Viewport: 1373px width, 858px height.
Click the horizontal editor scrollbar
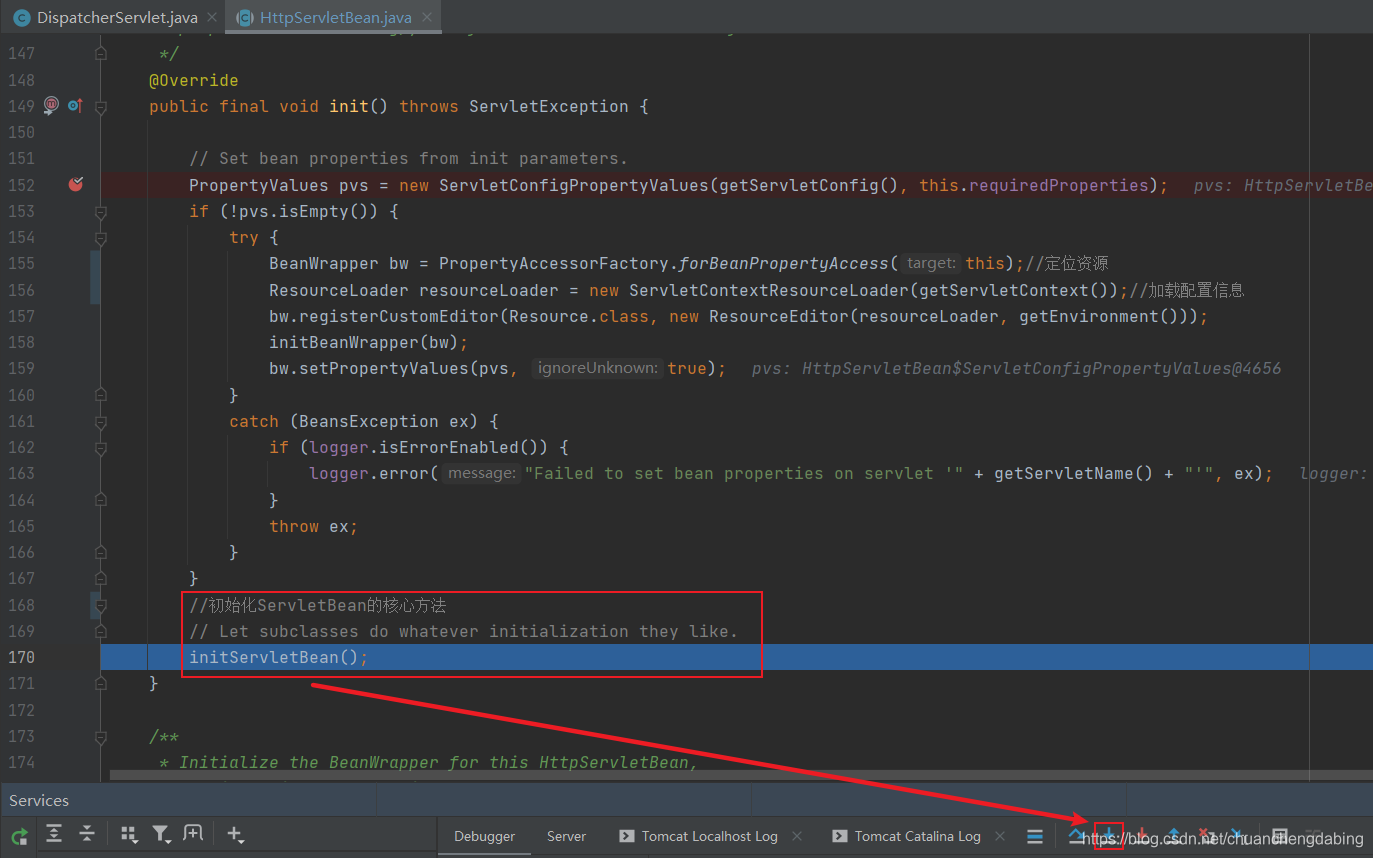point(740,775)
